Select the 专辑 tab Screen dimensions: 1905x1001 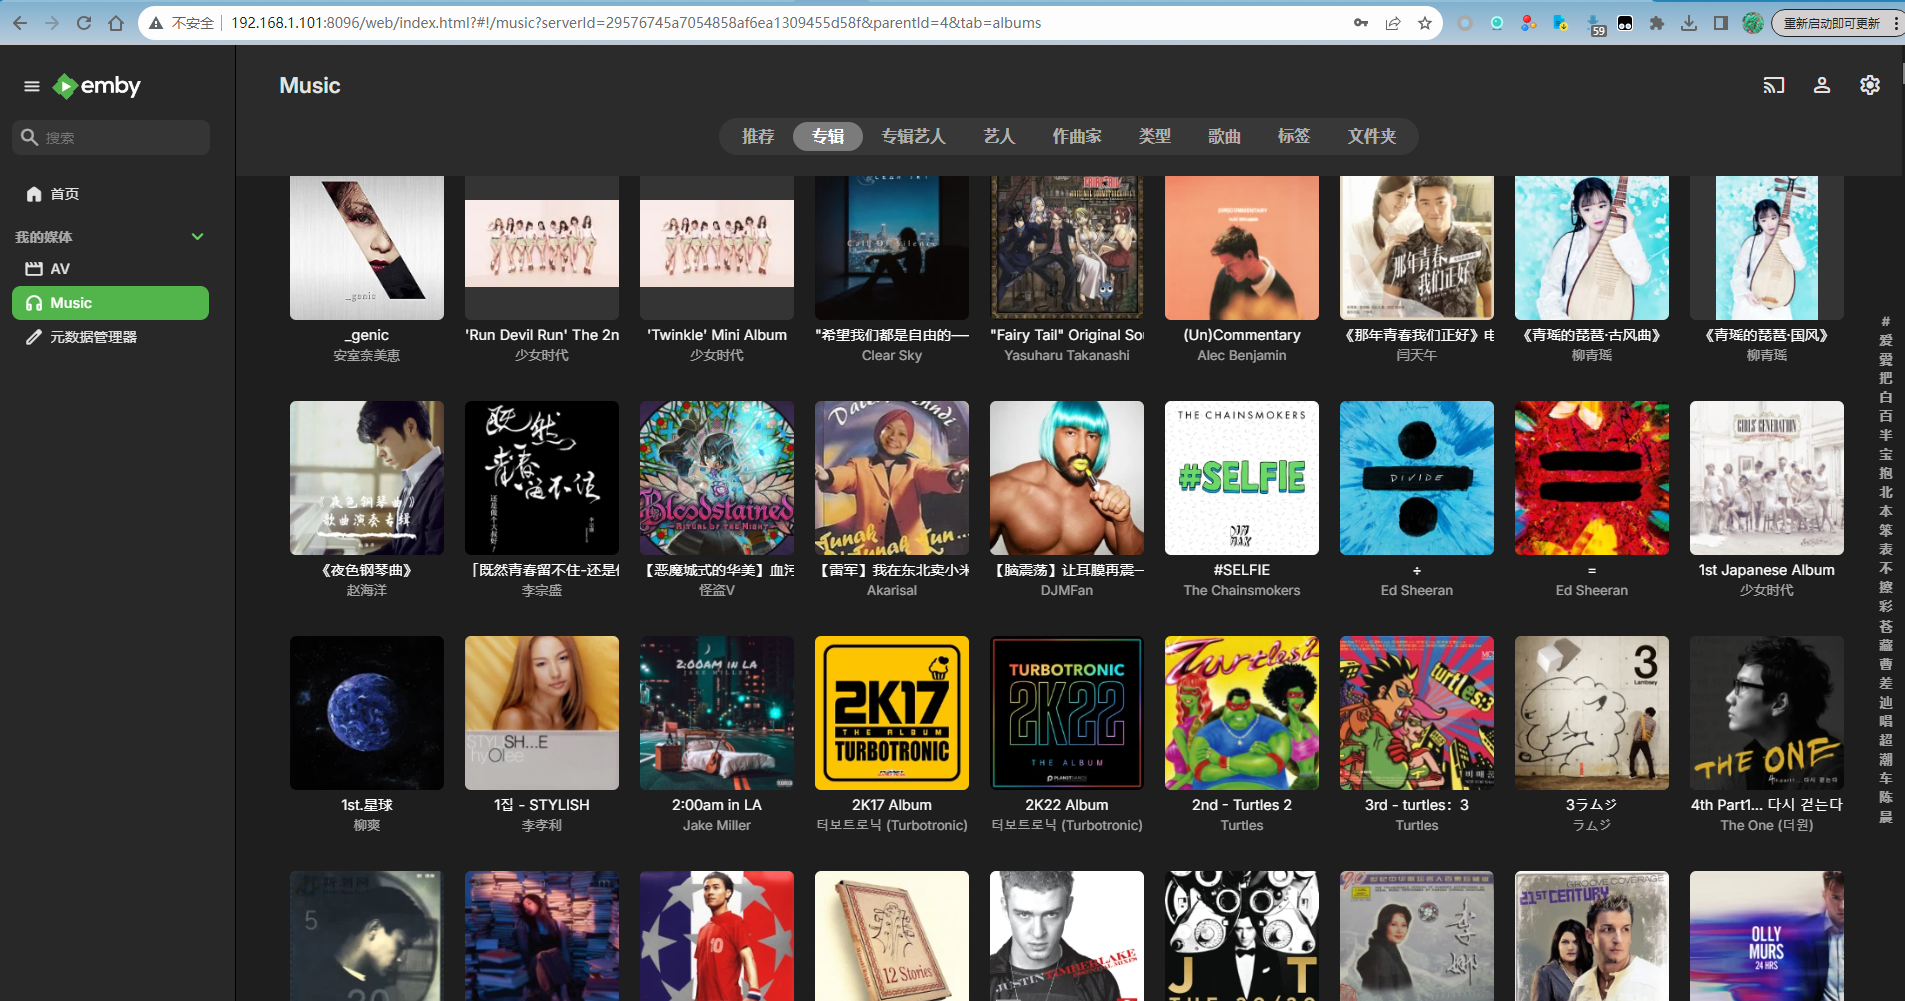coord(828,136)
